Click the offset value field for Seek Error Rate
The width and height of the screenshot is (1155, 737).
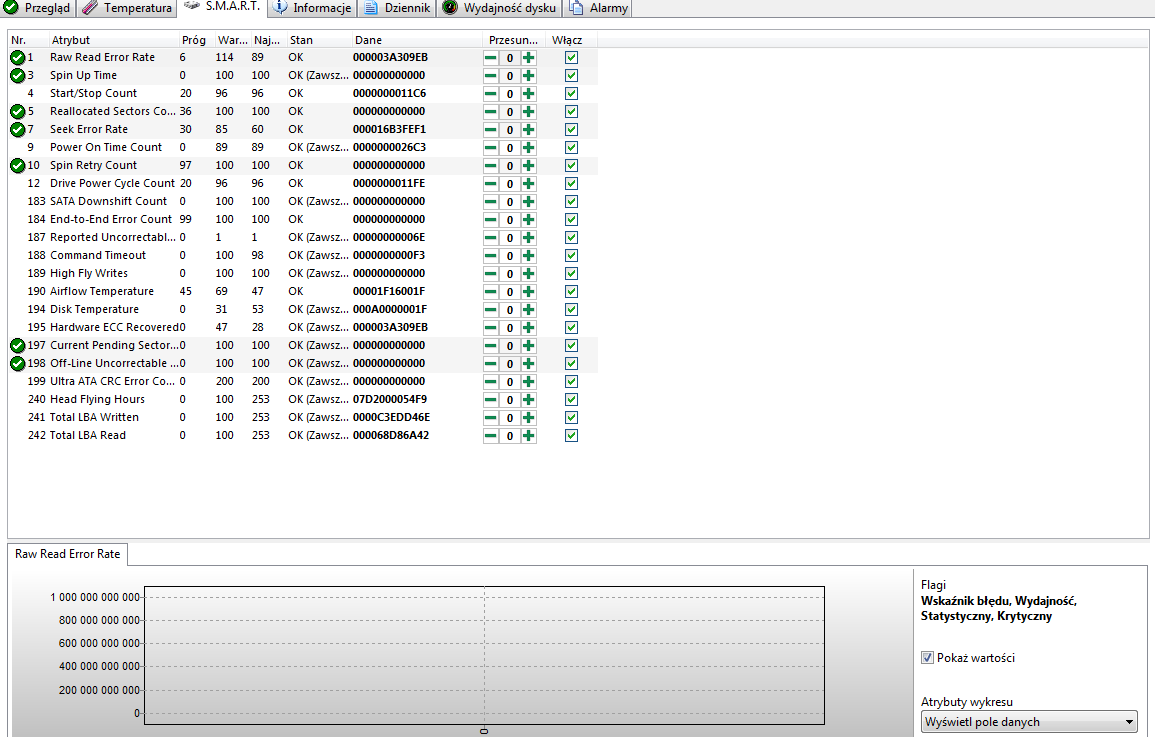(510, 130)
